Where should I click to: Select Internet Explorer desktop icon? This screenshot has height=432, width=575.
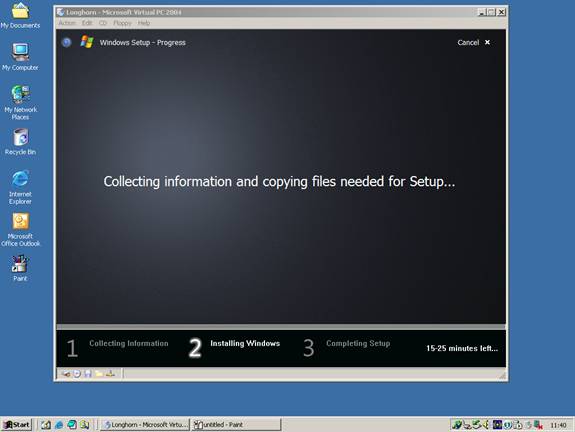tap(20, 187)
